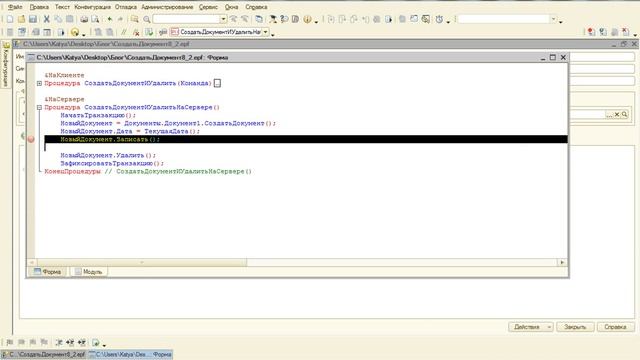
Task: Click code line НачатьТранзакцию();
Action: pyautogui.click(x=98, y=116)
